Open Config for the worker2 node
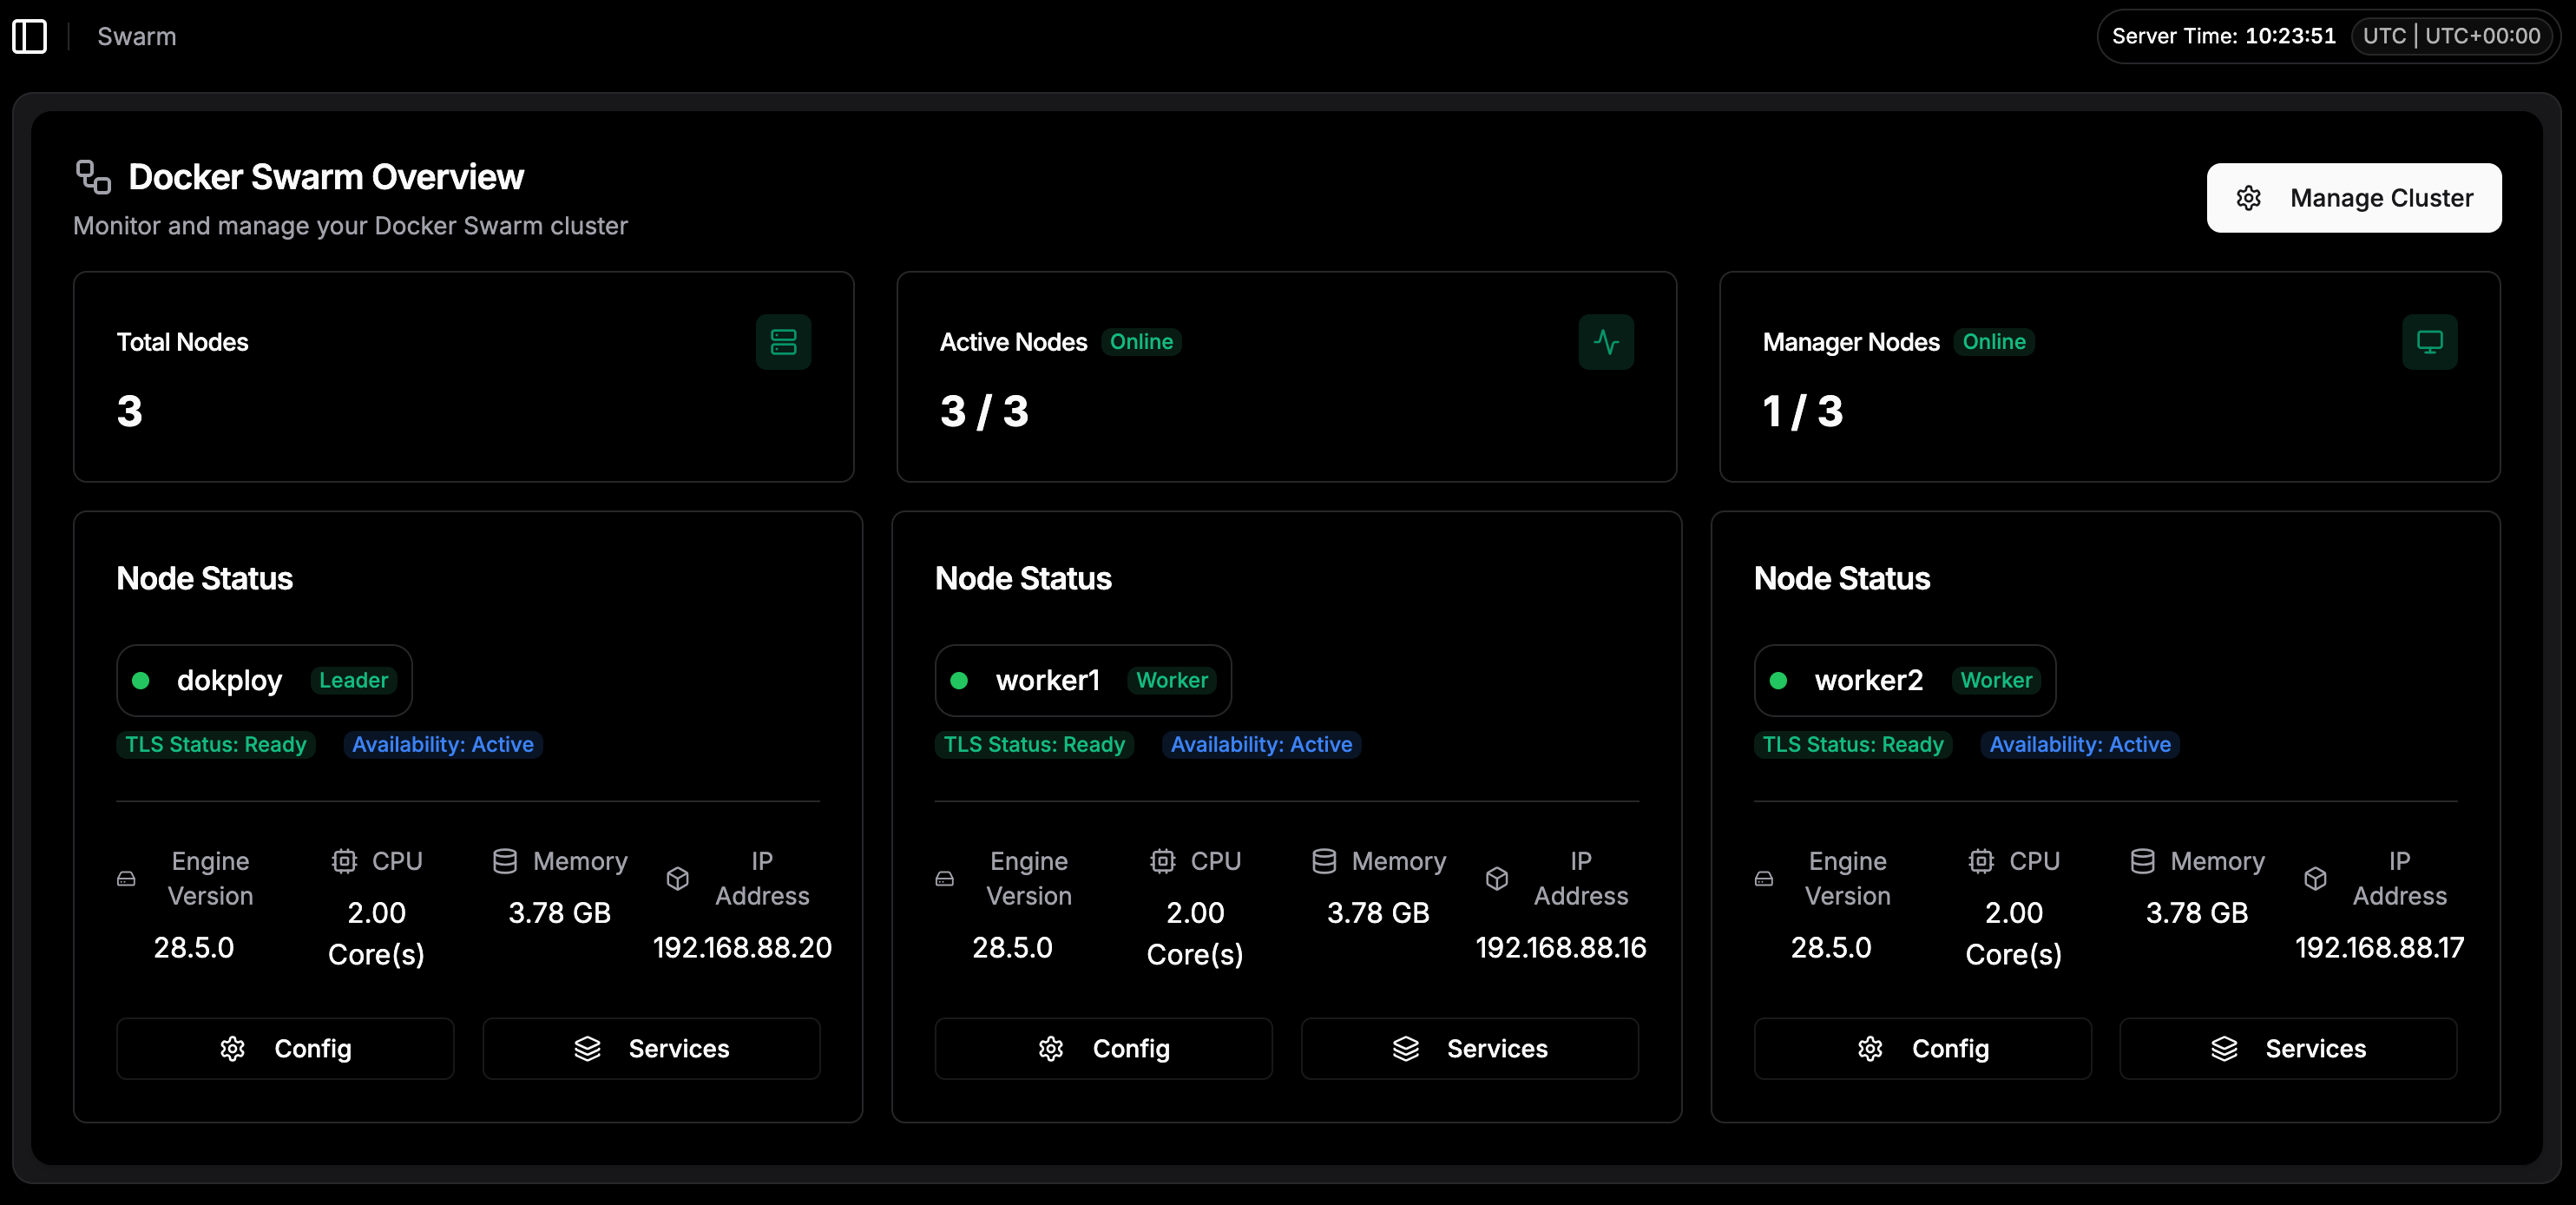Image resolution: width=2576 pixels, height=1205 pixels. 1922,1048
